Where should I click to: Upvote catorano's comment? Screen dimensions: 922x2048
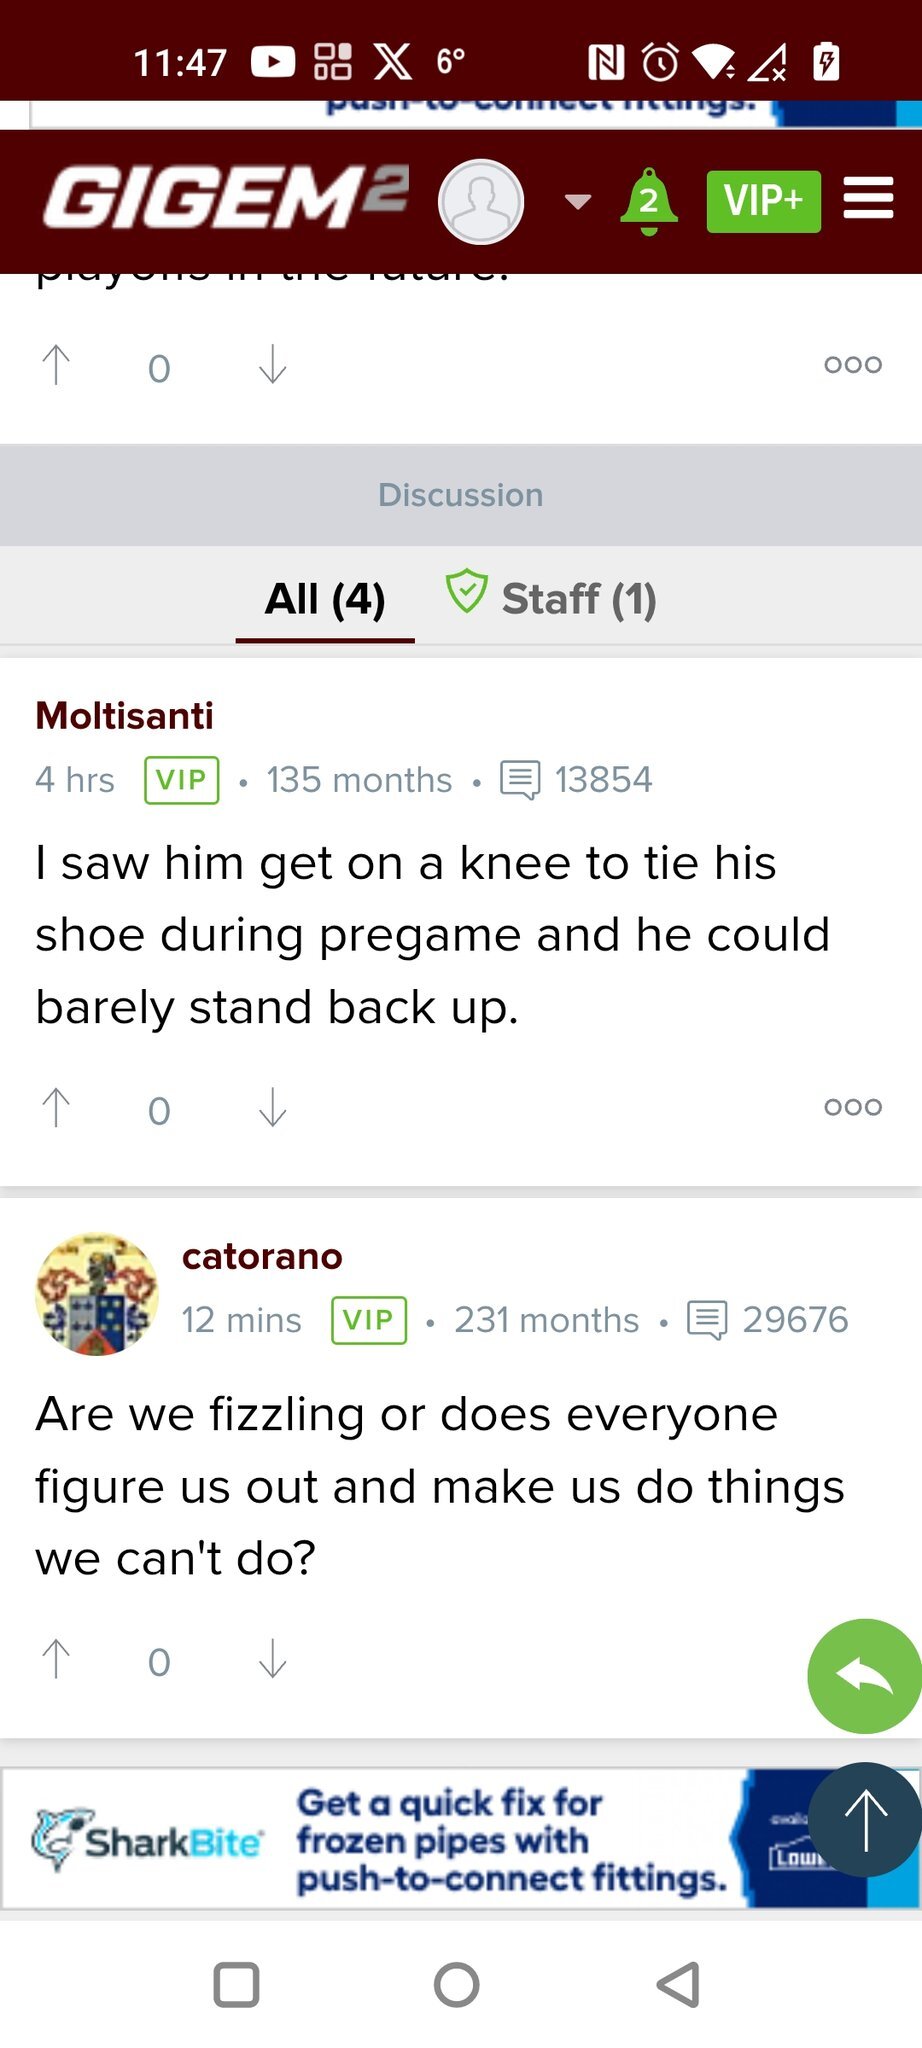coord(56,1660)
